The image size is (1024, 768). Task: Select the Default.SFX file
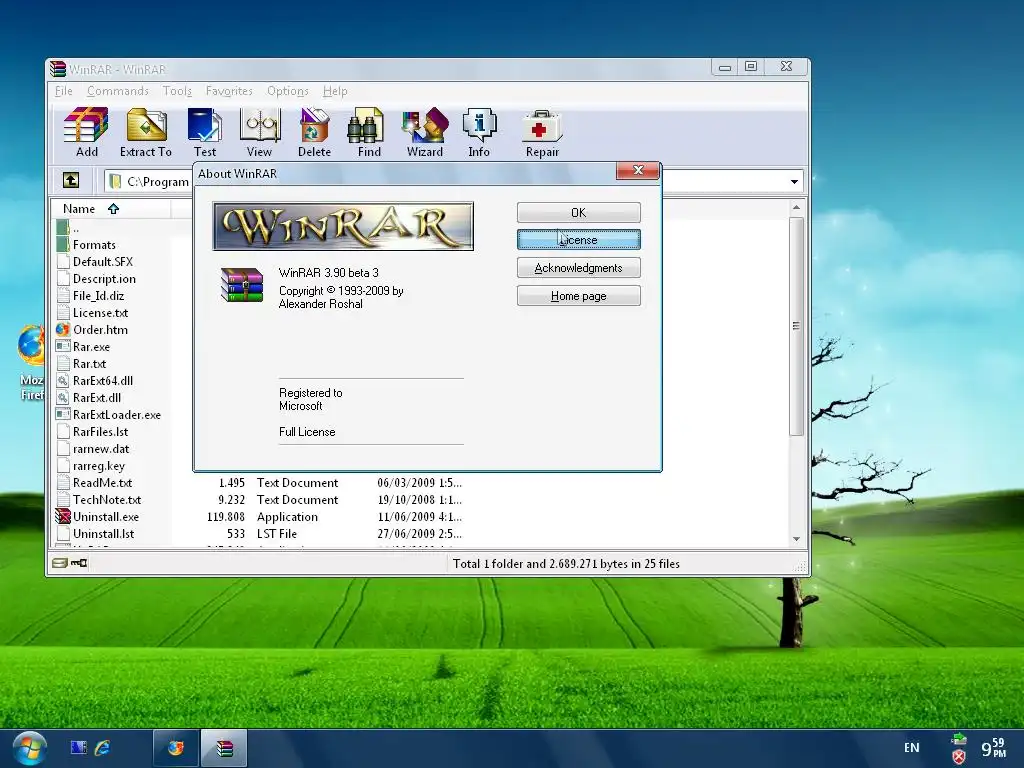click(103, 262)
